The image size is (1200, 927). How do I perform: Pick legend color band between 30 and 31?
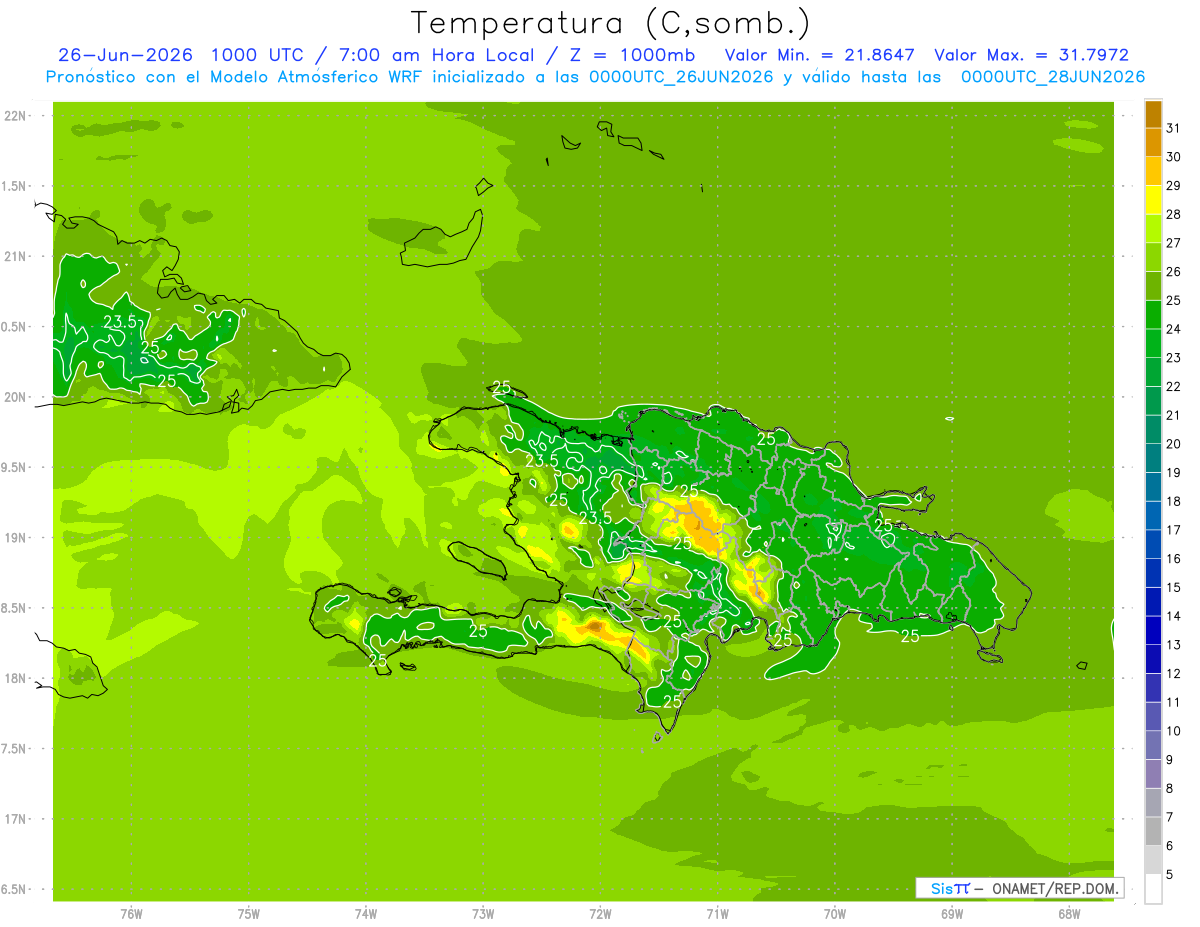click(x=1153, y=142)
